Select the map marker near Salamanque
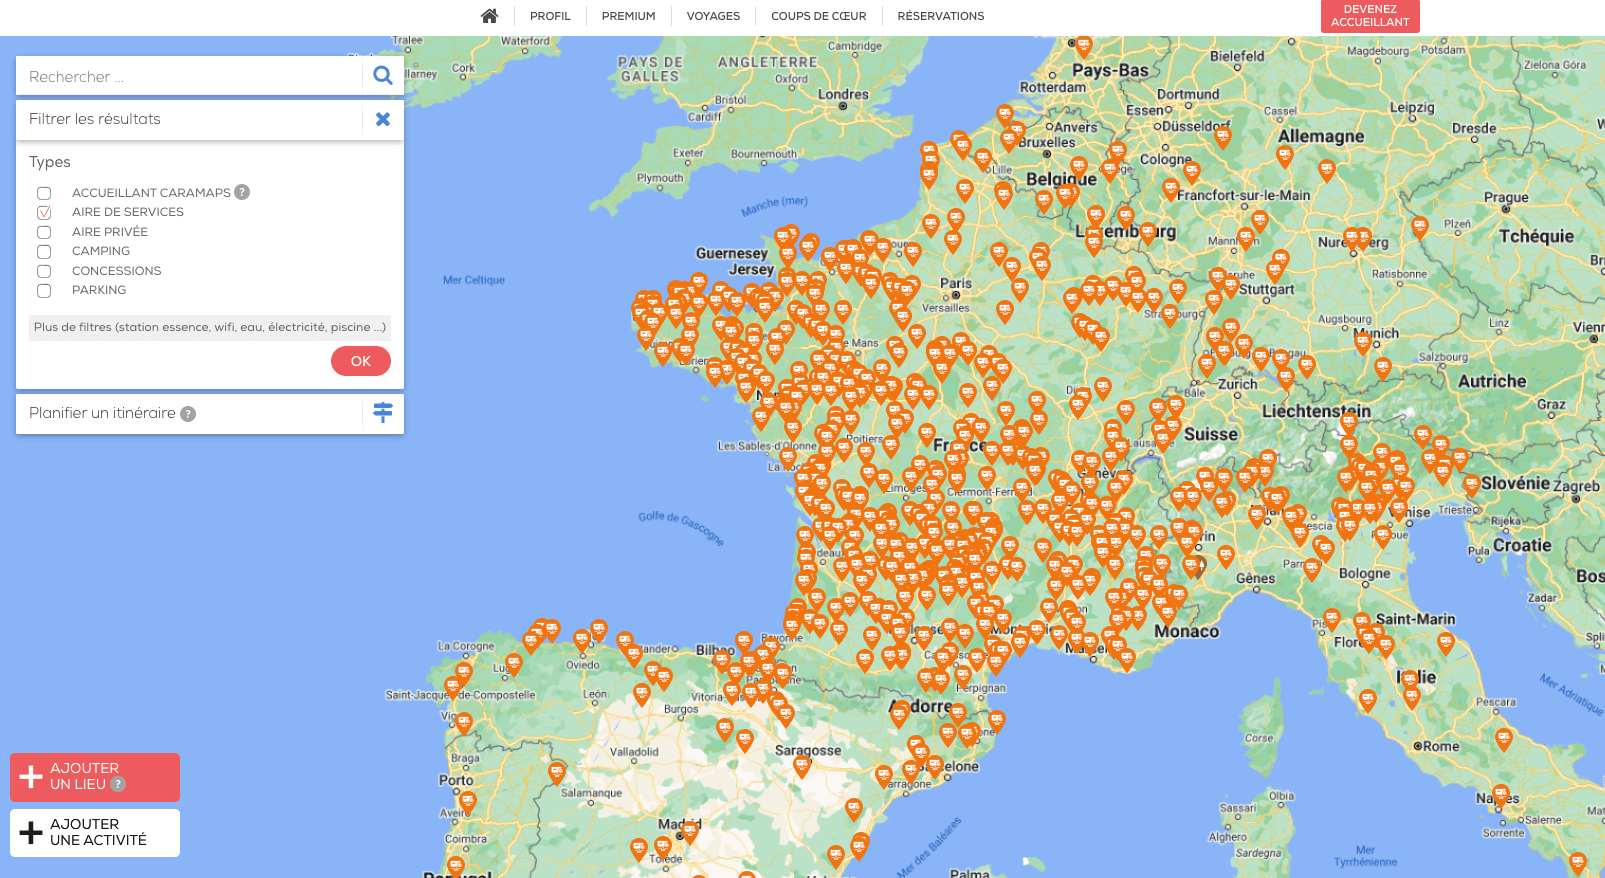 point(557,772)
